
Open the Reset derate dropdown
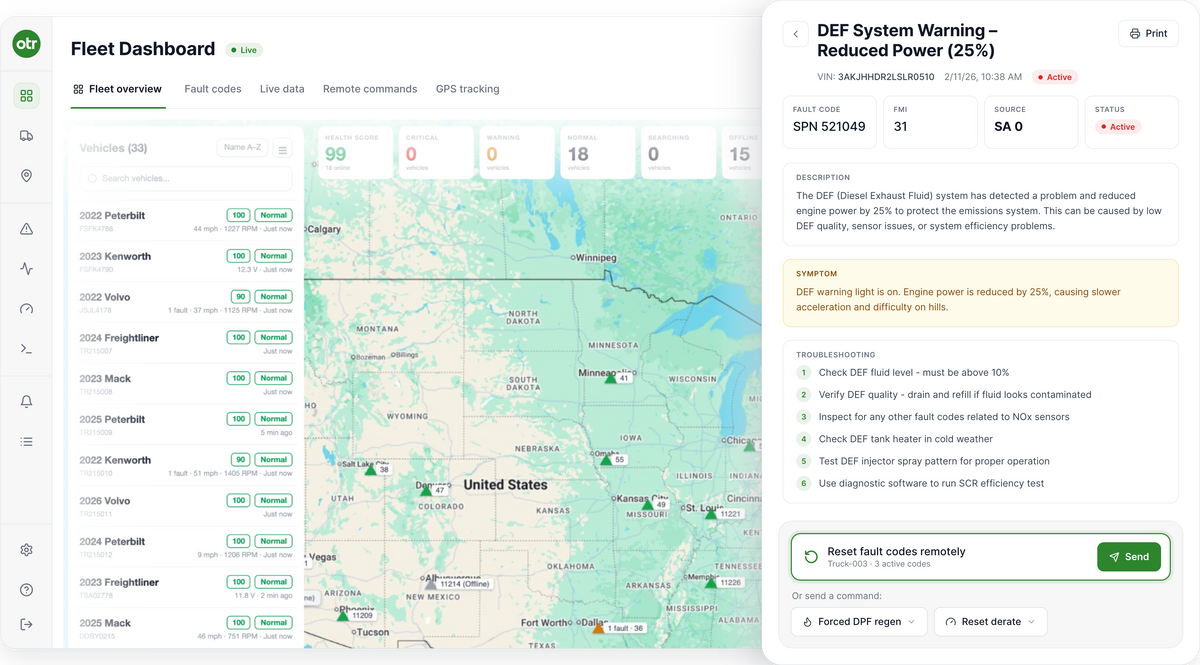[991, 622]
